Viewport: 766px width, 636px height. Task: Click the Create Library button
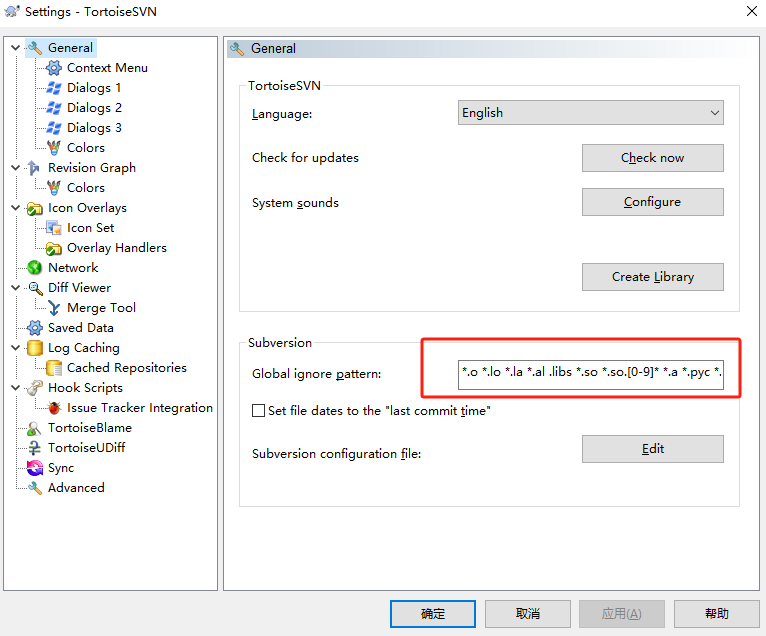coord(652,277)
